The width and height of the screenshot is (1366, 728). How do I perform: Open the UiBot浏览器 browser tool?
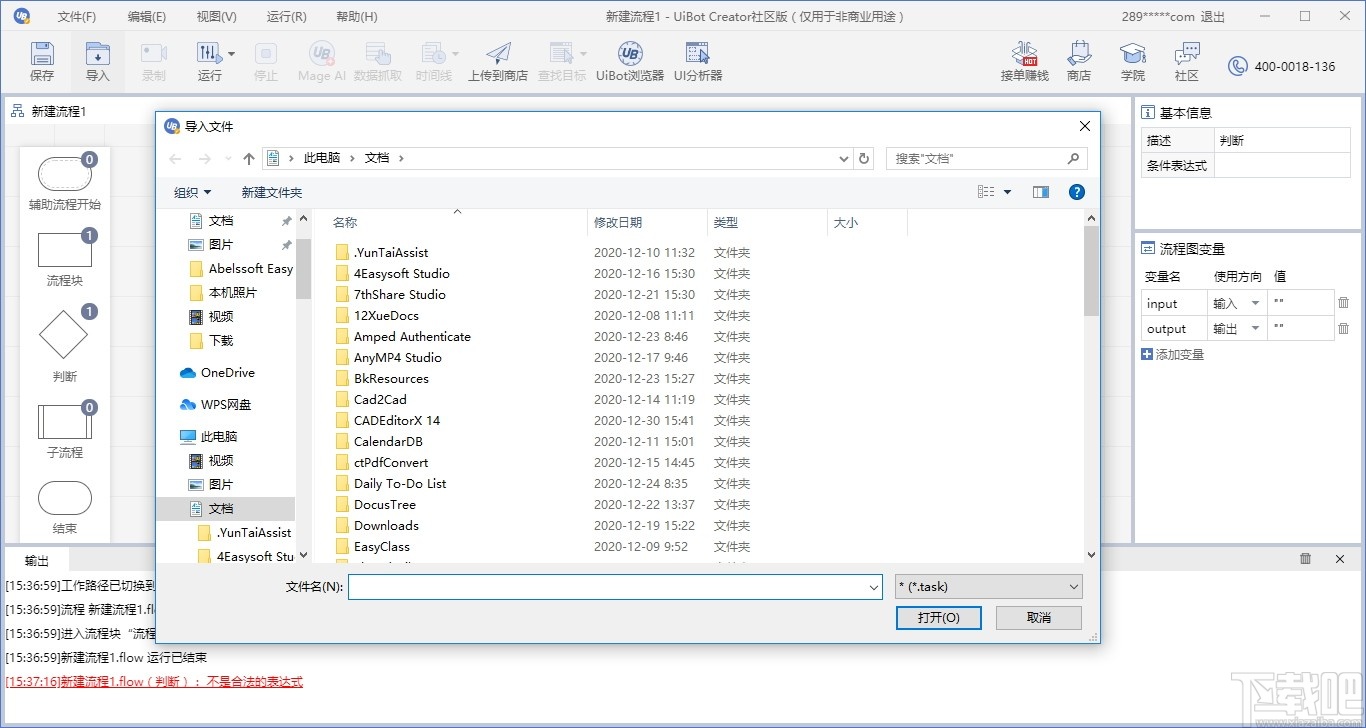[630, 61]
